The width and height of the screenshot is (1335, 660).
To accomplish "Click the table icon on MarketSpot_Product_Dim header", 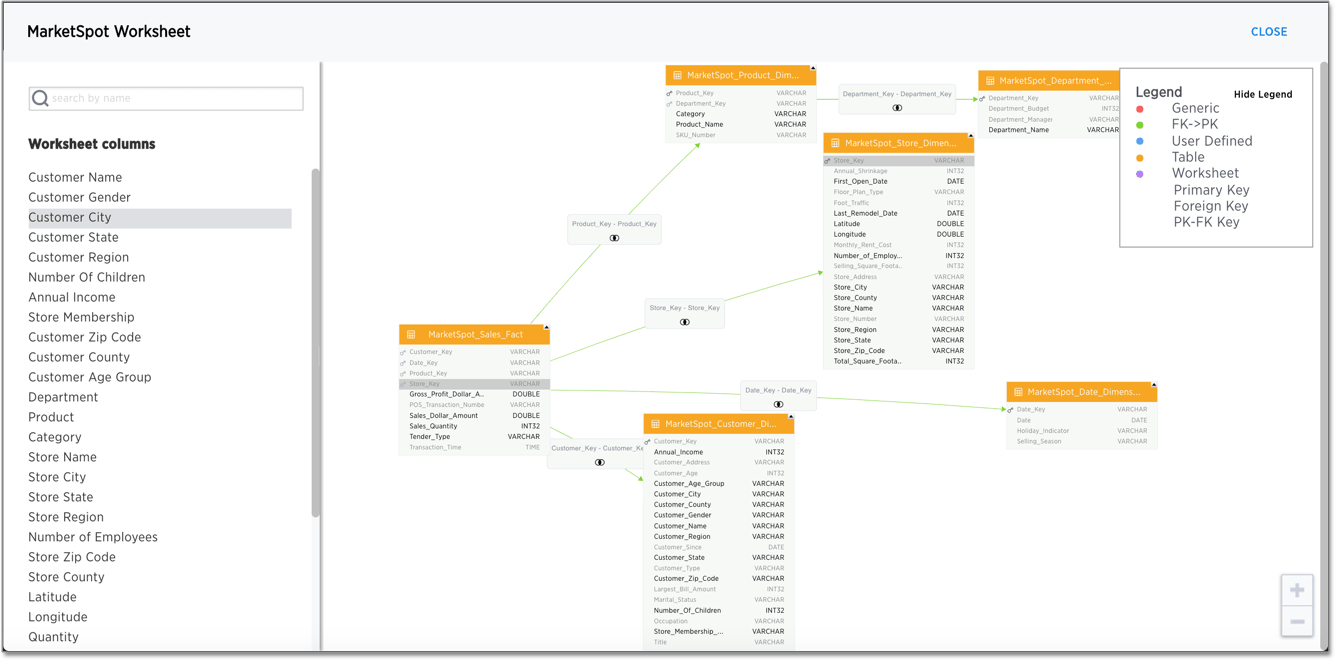I will pyautogui.click(x=678, y=75).
